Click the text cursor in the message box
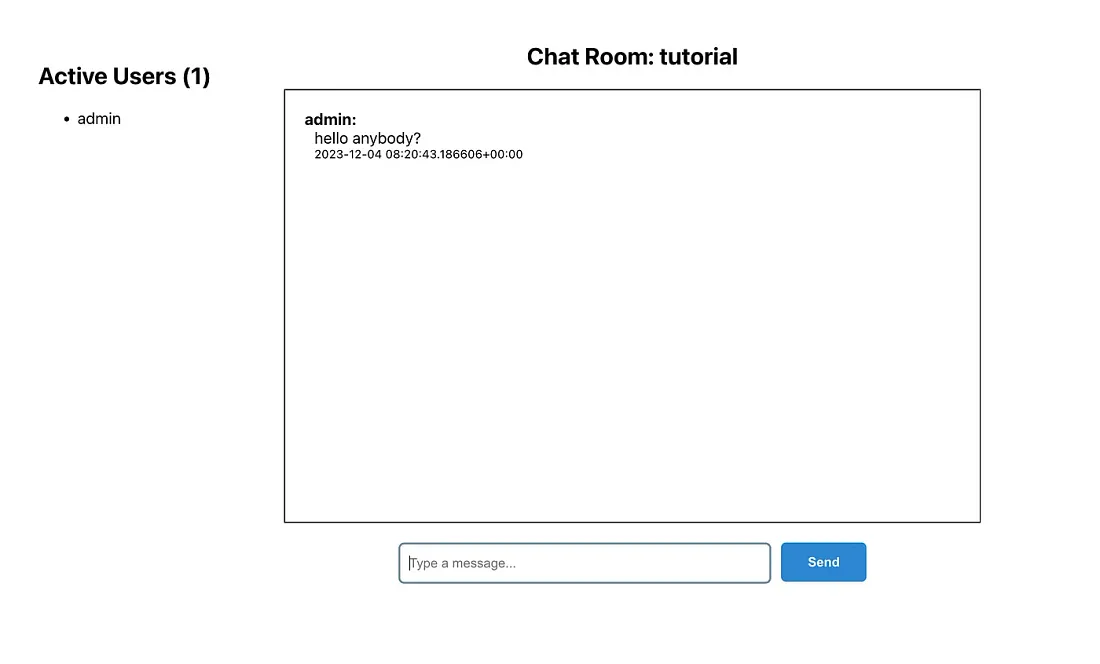1100x664 pixels. coord(410,563)
